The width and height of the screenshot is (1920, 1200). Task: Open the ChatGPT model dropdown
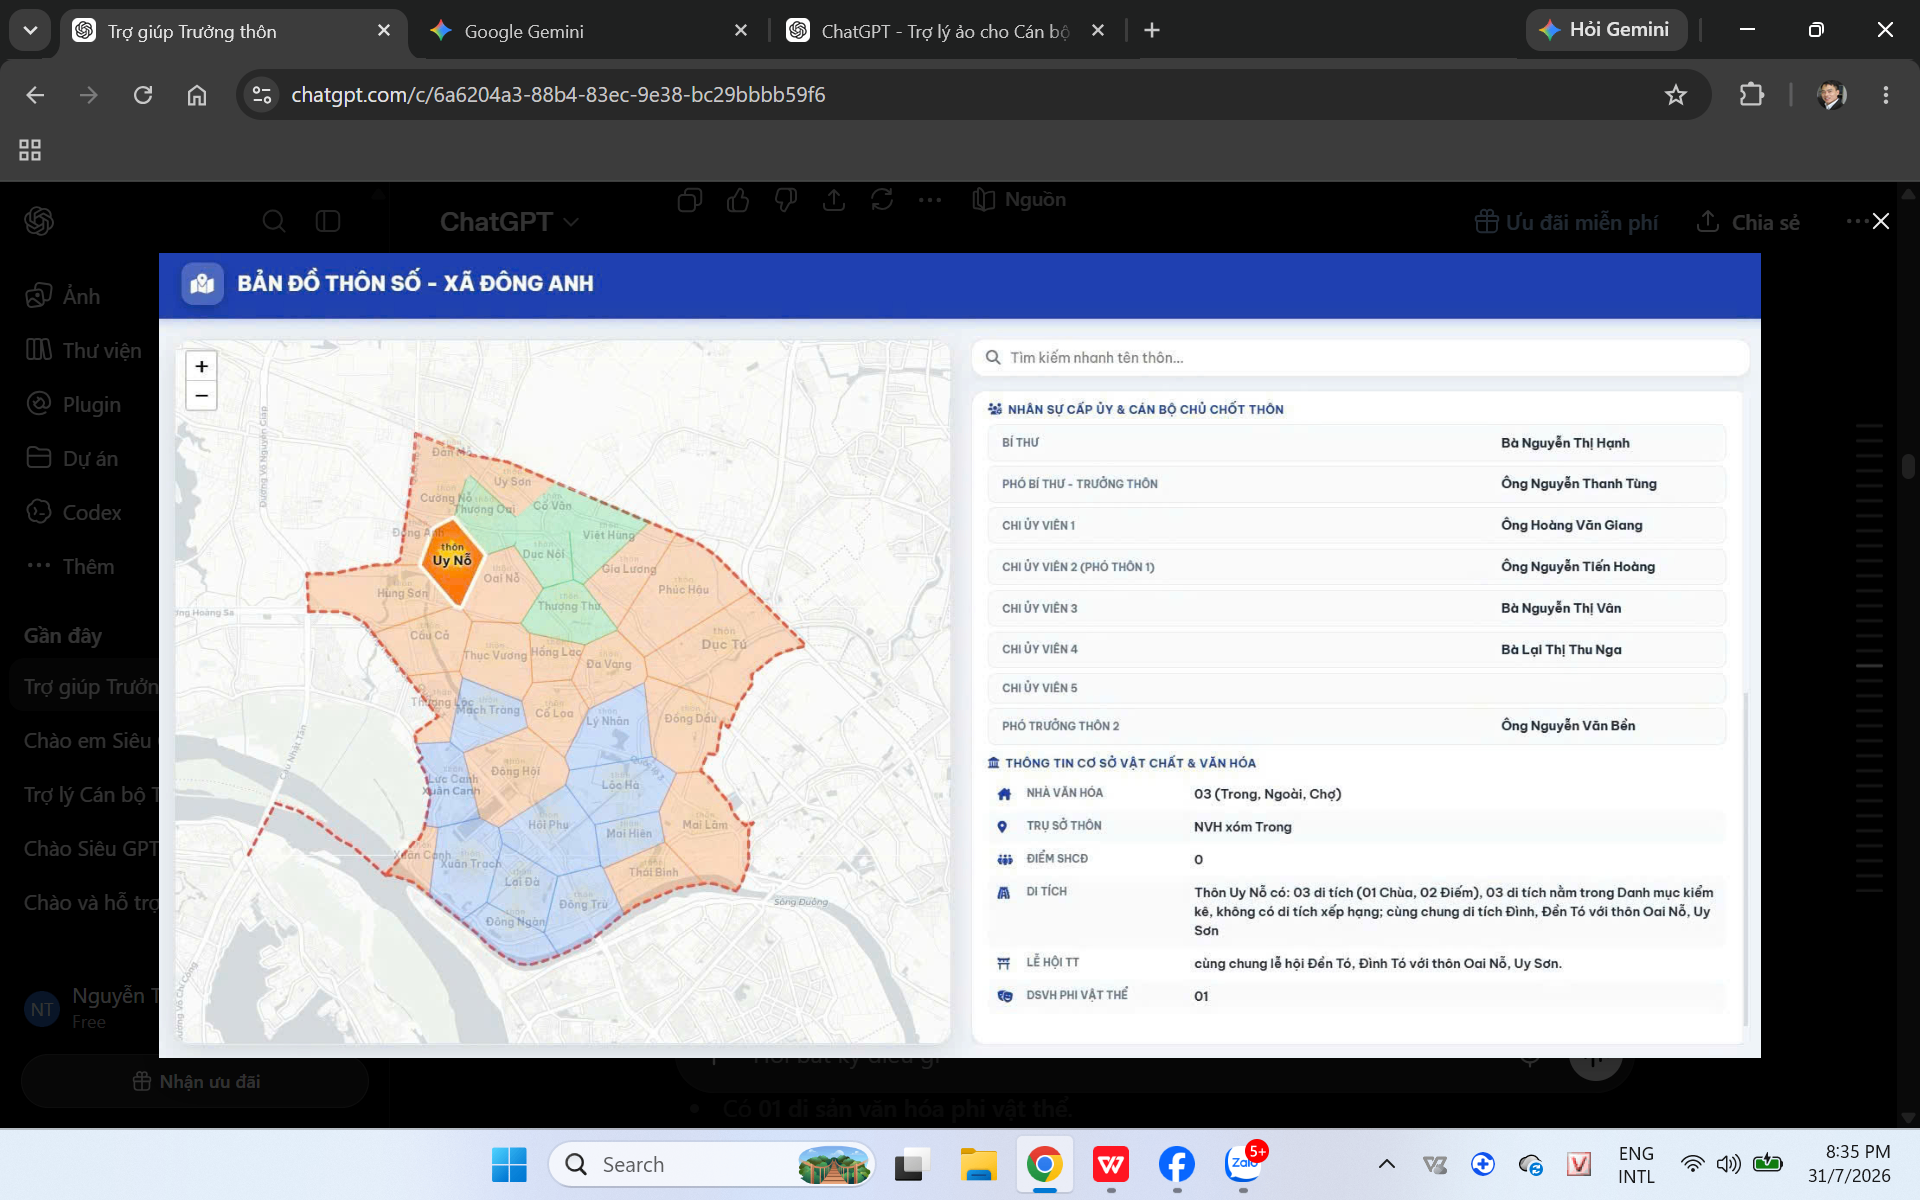[x=509, y=222]
